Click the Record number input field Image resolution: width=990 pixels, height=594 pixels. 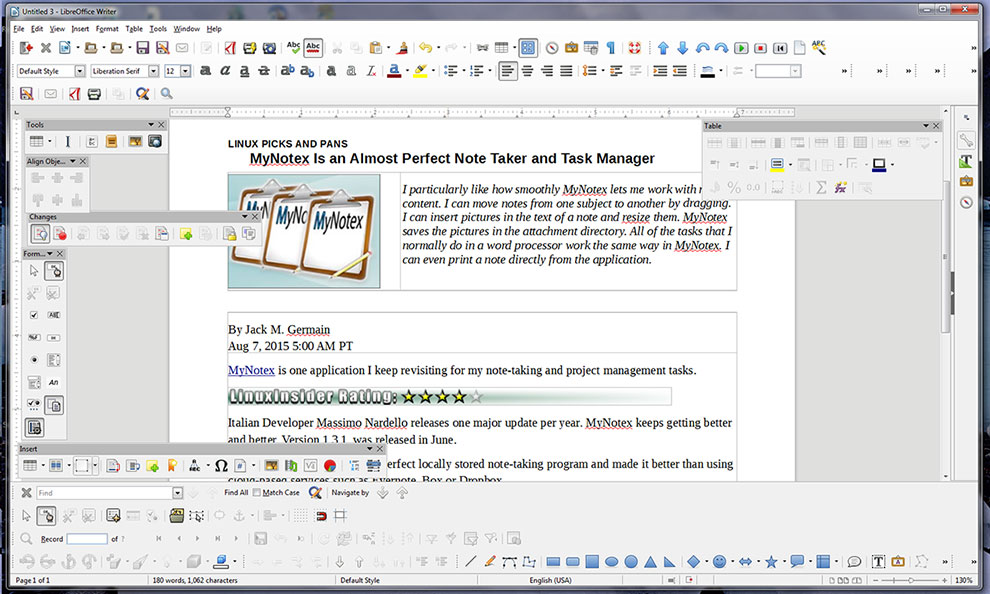click(x=87, y=539)
